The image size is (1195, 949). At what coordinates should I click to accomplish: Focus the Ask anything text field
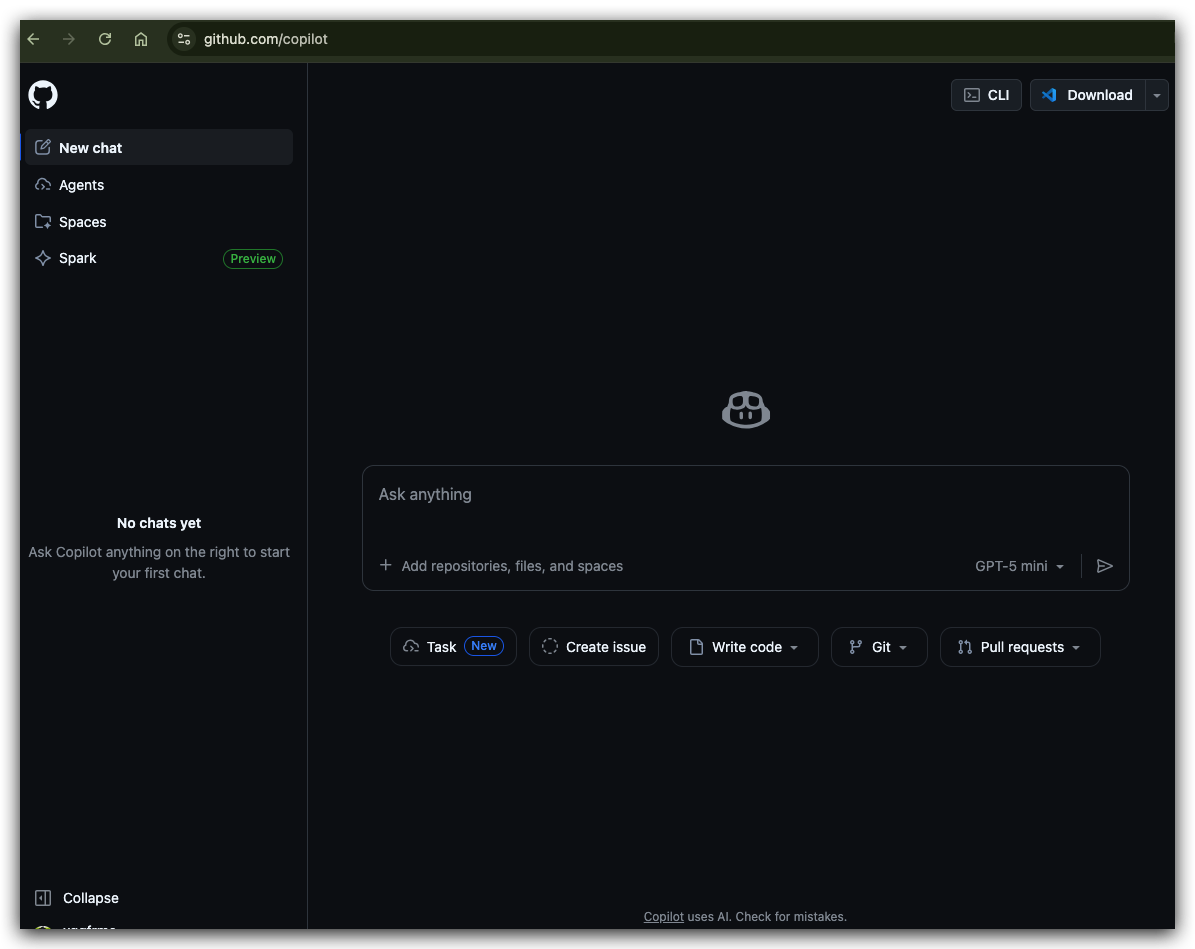pos(745,495)
